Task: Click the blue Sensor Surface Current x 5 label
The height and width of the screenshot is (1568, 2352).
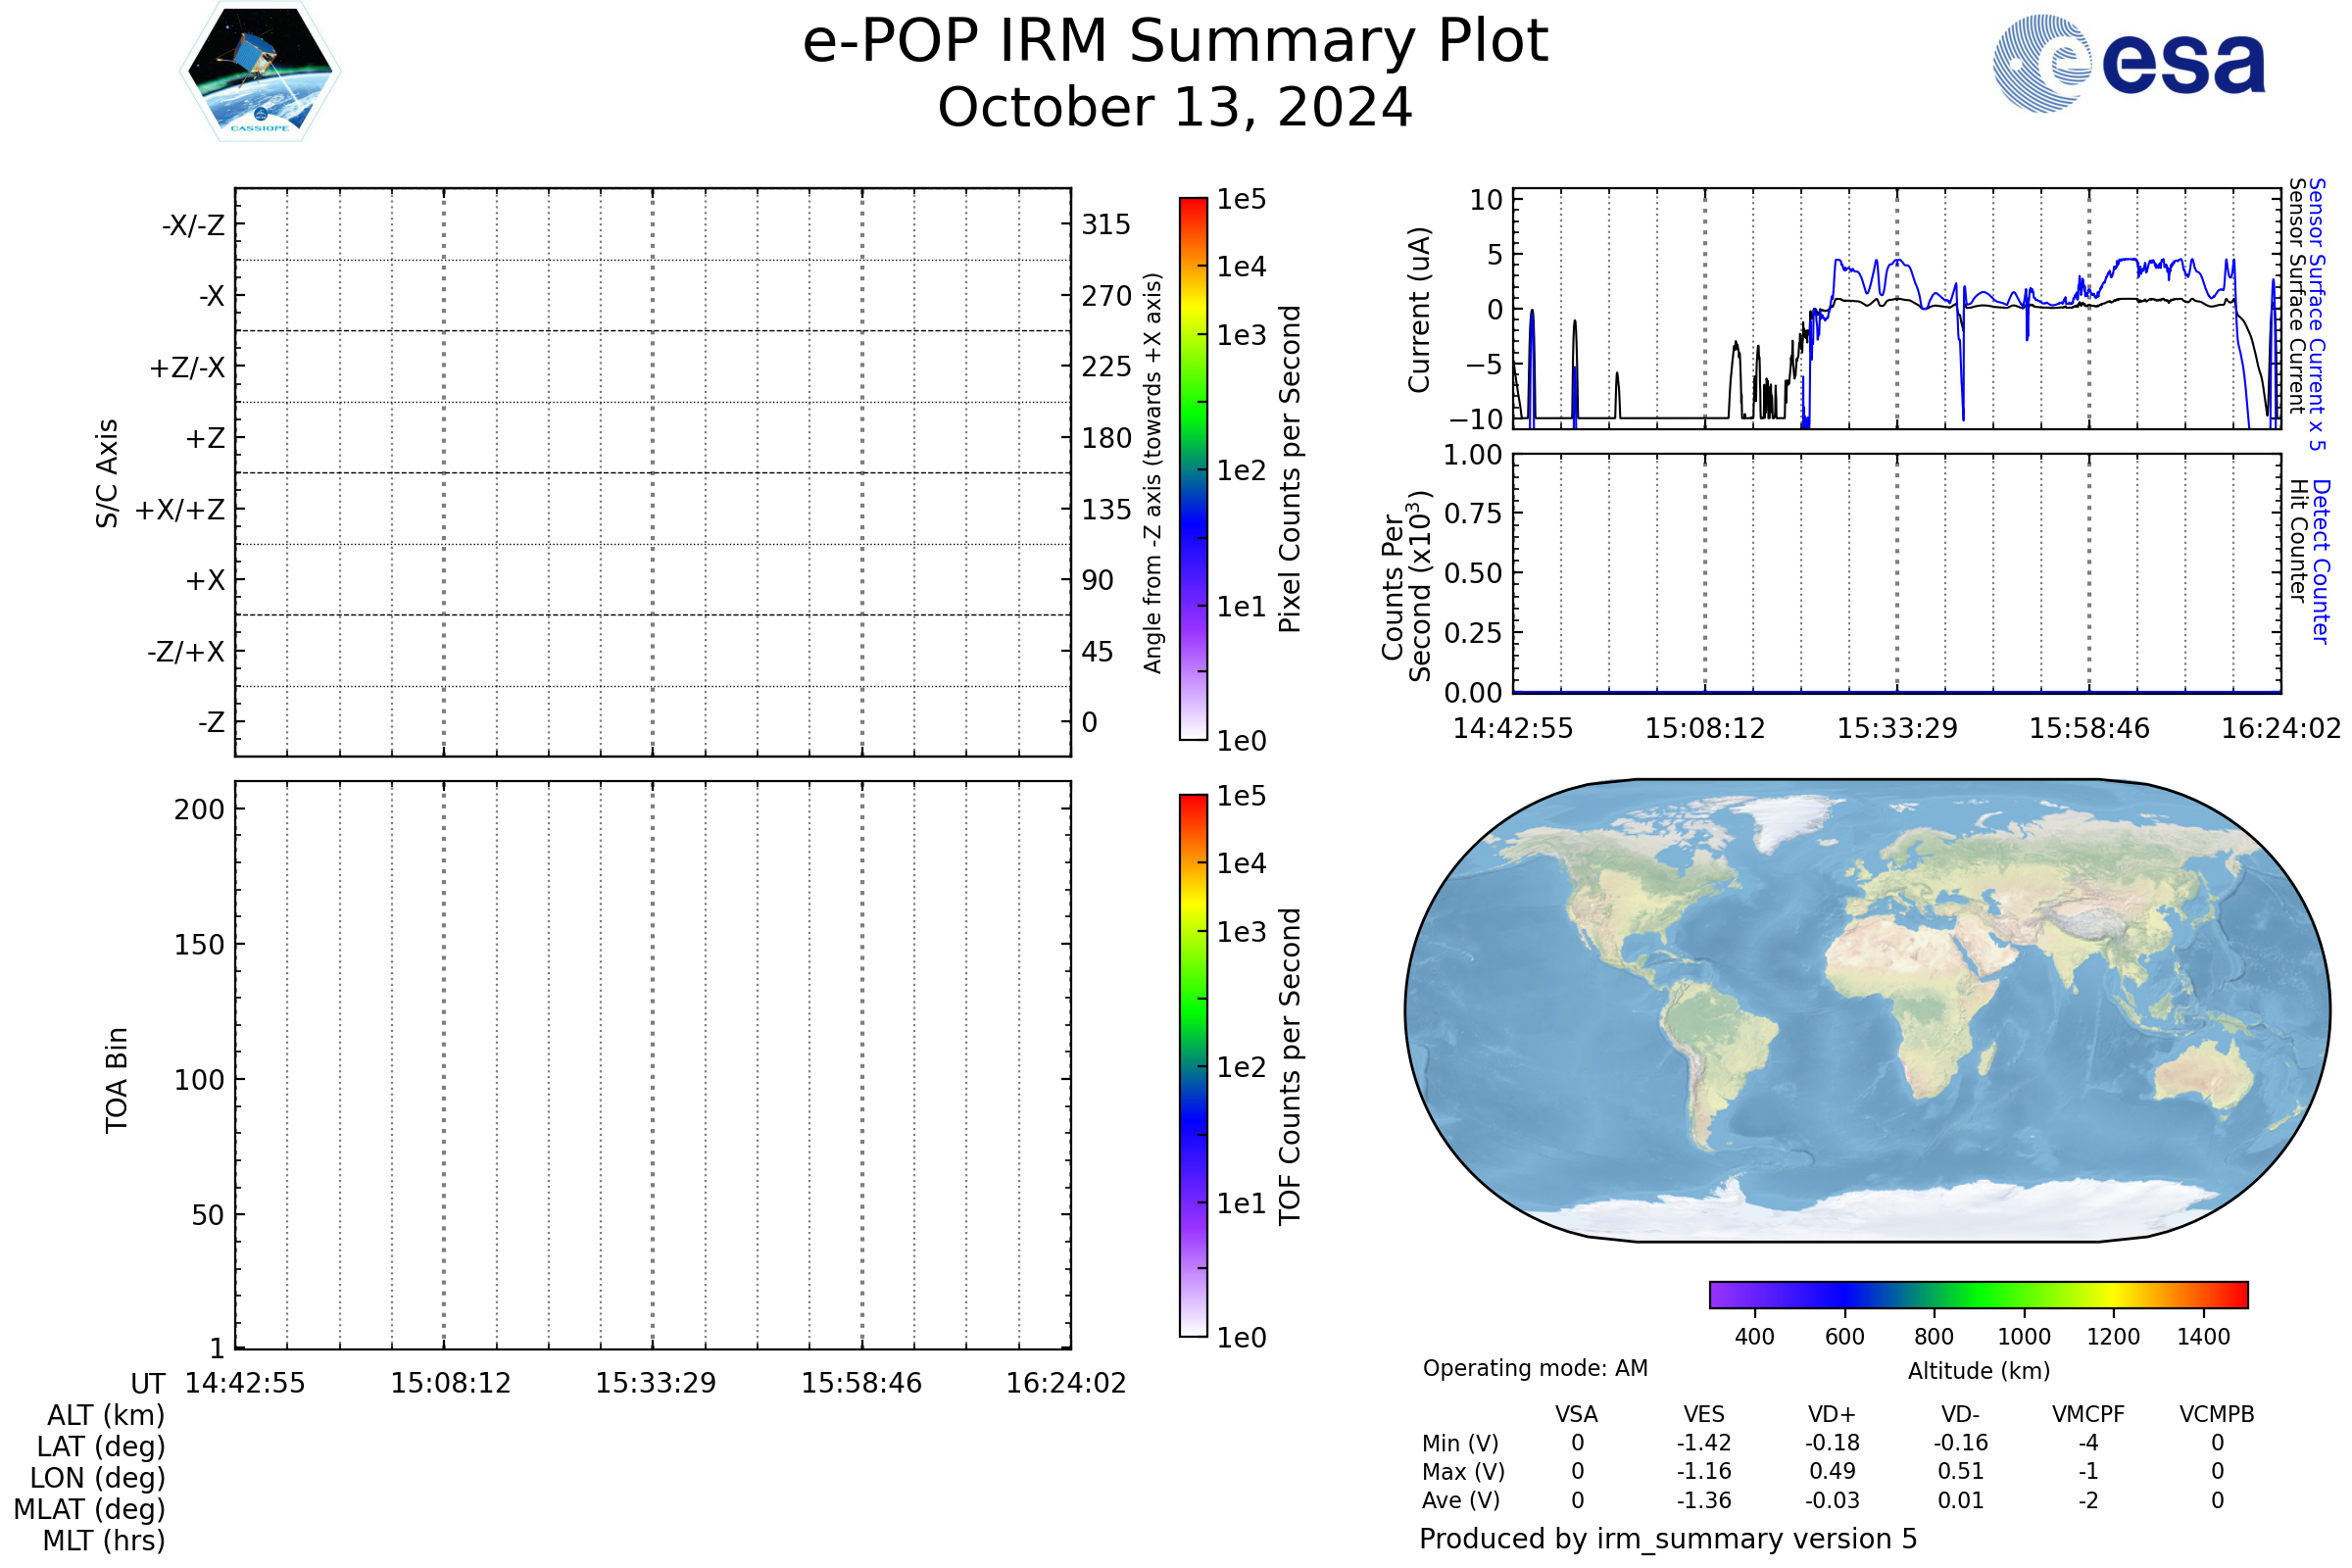Action: pos(2317,314)
